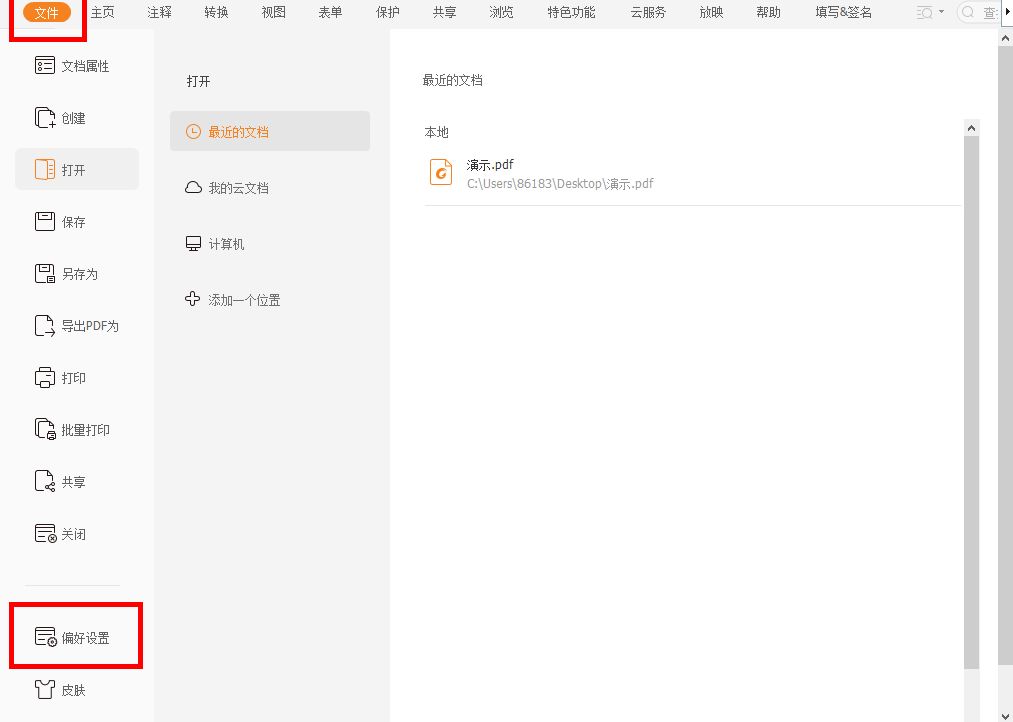Open the 特色功能 menu tab
Screen dimensions: 1013x722
click(569, 12)
